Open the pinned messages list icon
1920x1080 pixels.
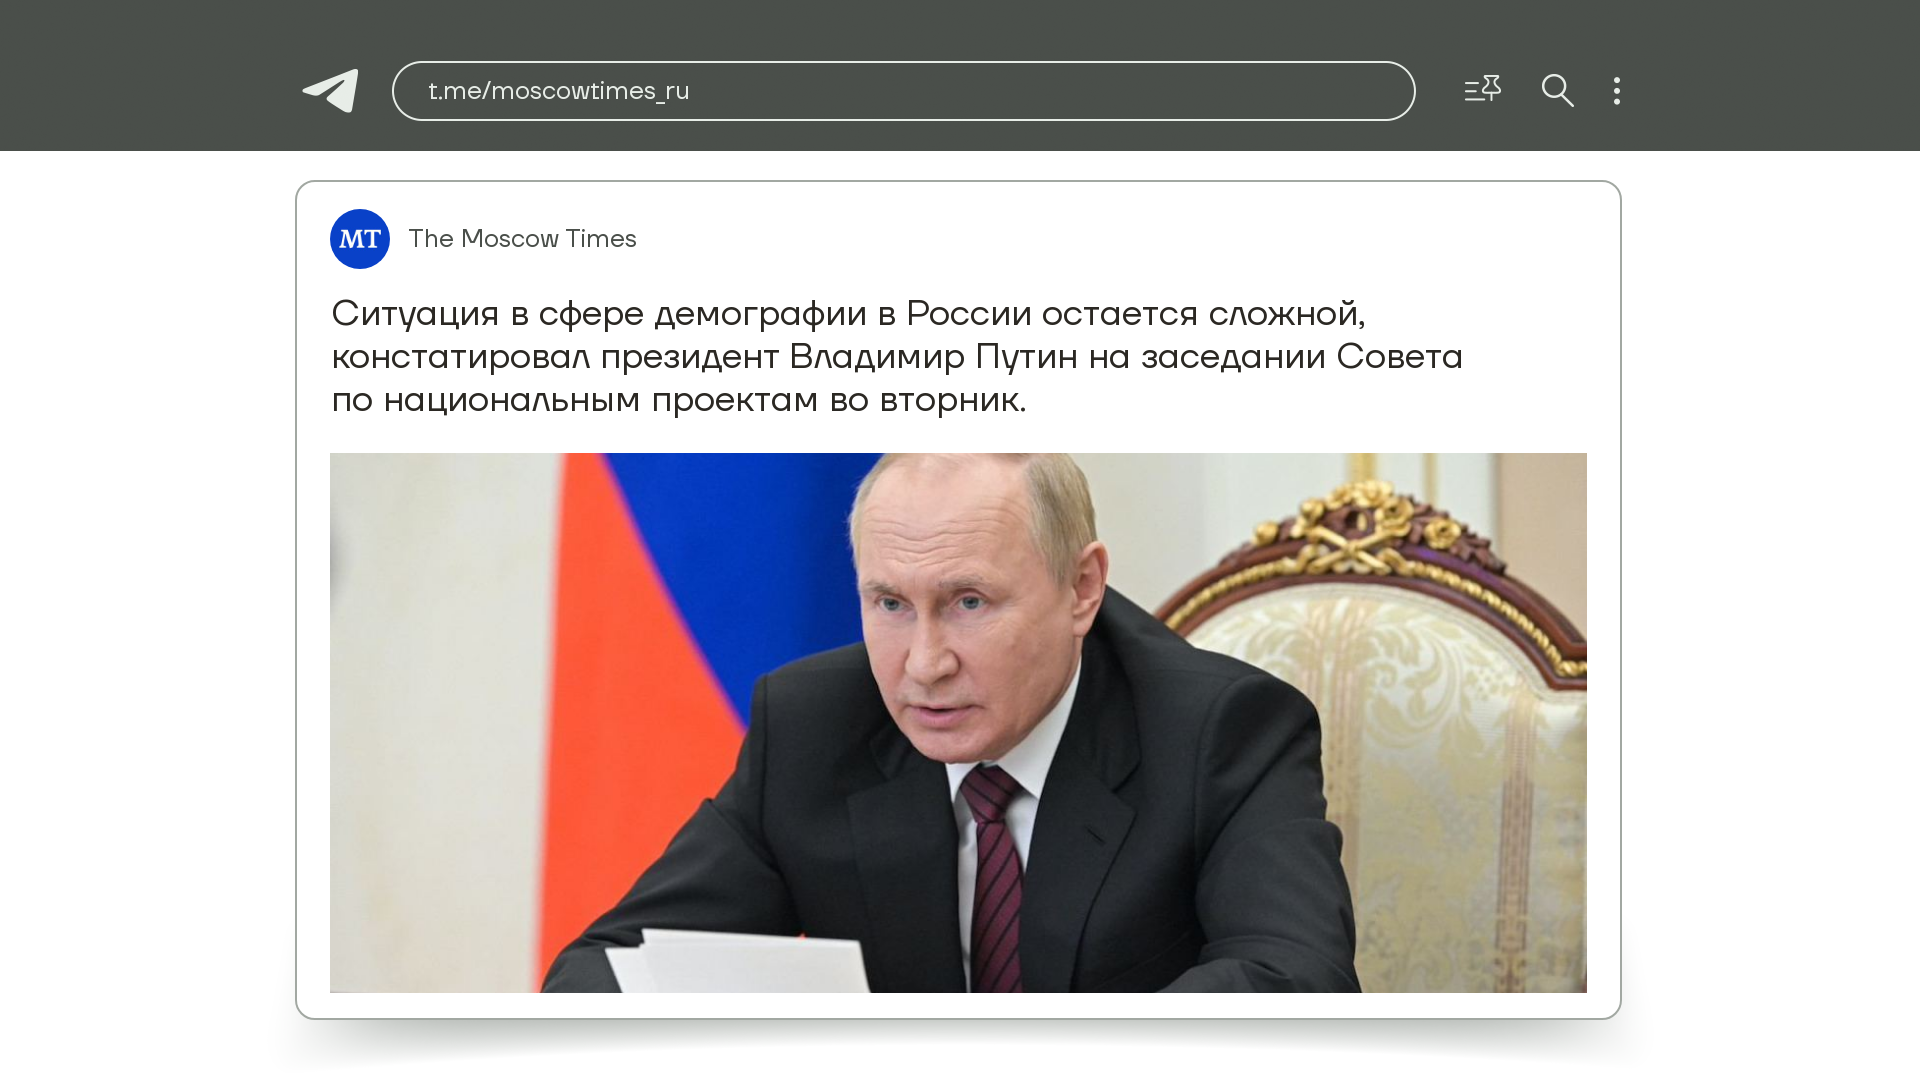click(1482, 90)
